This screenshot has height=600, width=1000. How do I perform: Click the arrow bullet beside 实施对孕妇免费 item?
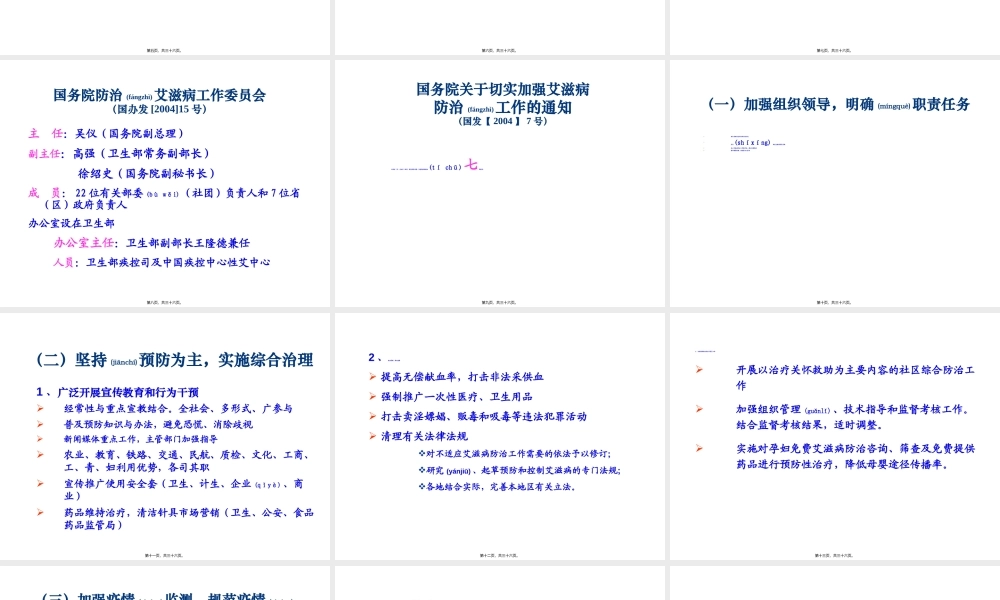pyautogui.click(x=700, y=448)
